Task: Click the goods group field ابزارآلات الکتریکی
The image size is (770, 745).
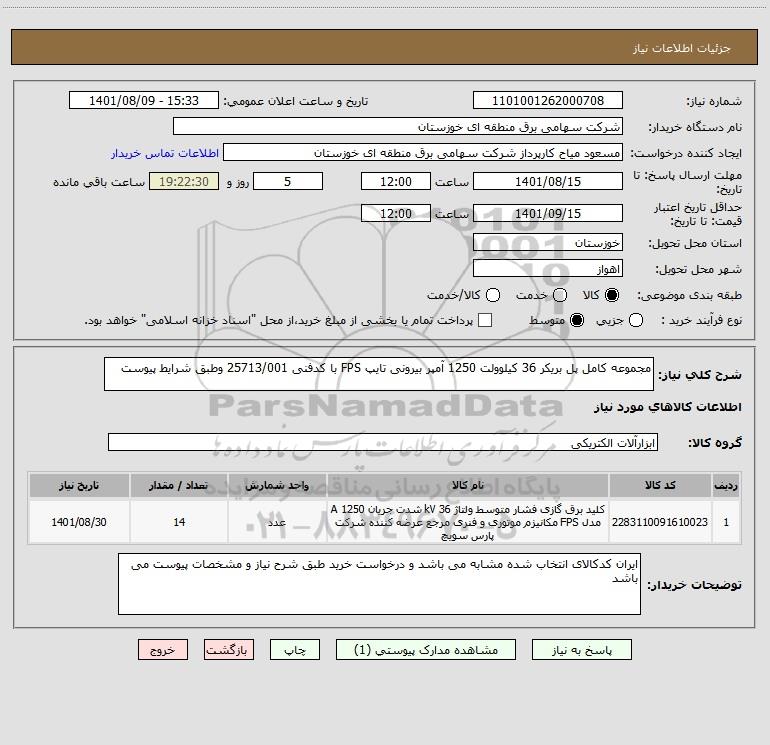Action: point(383,442)
